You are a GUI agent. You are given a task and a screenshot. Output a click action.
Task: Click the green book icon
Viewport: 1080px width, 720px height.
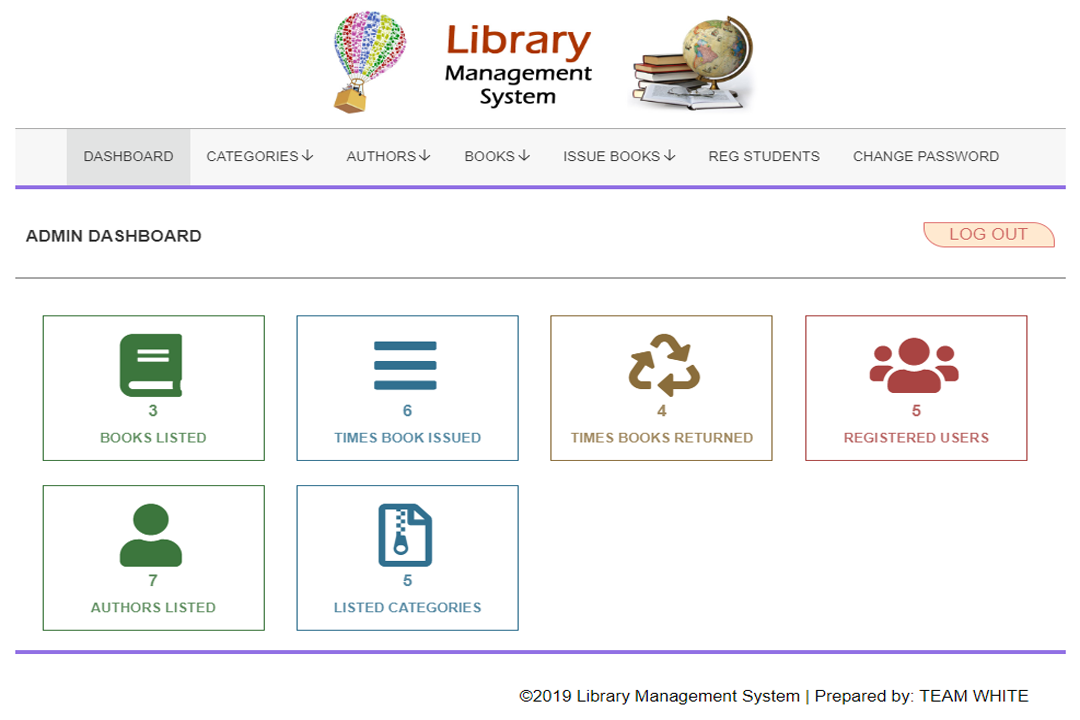pyautogui.click(x=152, y=365)
